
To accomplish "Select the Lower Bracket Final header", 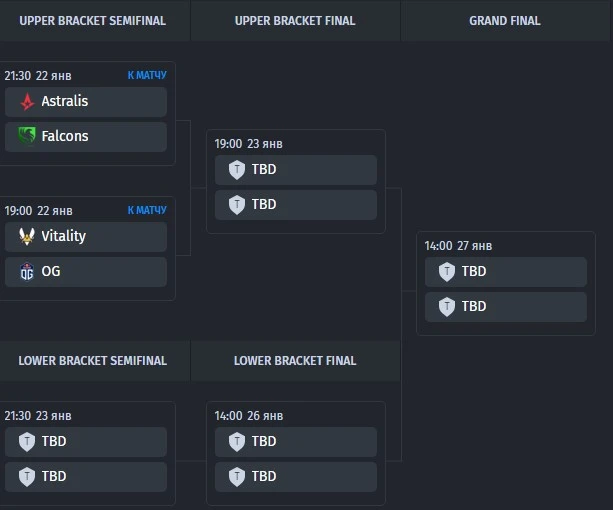I will coord(295,361).
